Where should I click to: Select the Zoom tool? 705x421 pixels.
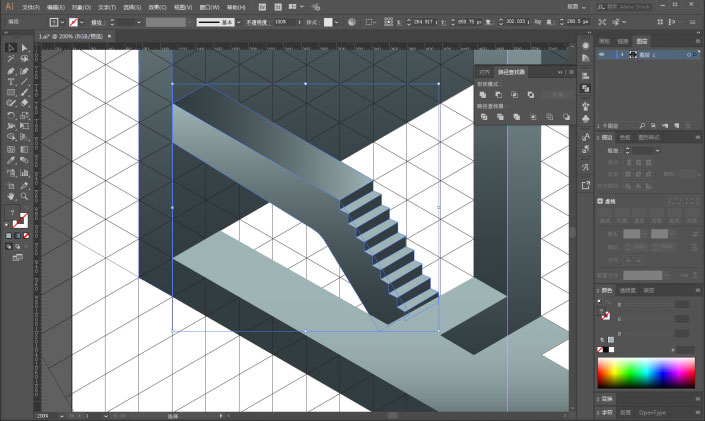pyautogui.click(x=24, y=197)
